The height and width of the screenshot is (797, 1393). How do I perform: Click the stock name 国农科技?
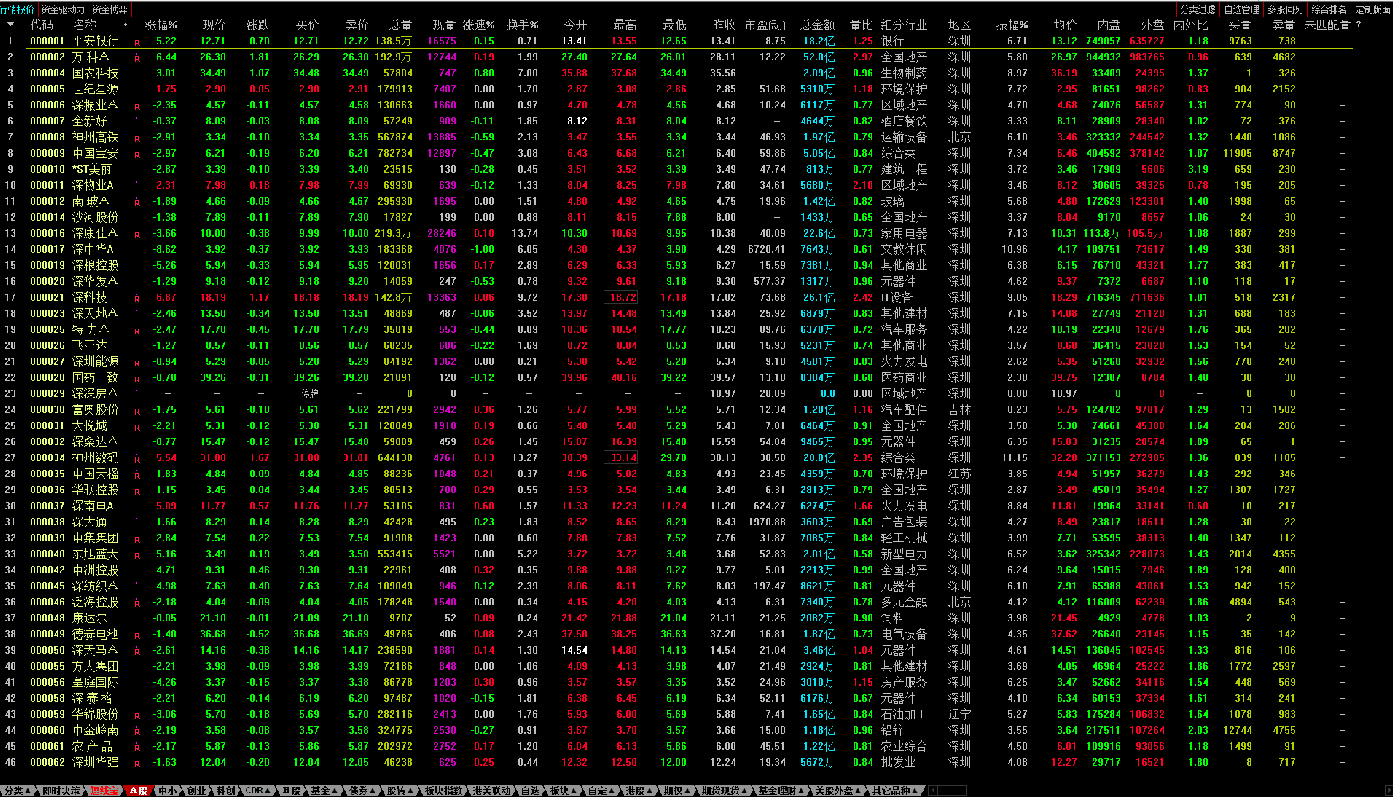96,74
